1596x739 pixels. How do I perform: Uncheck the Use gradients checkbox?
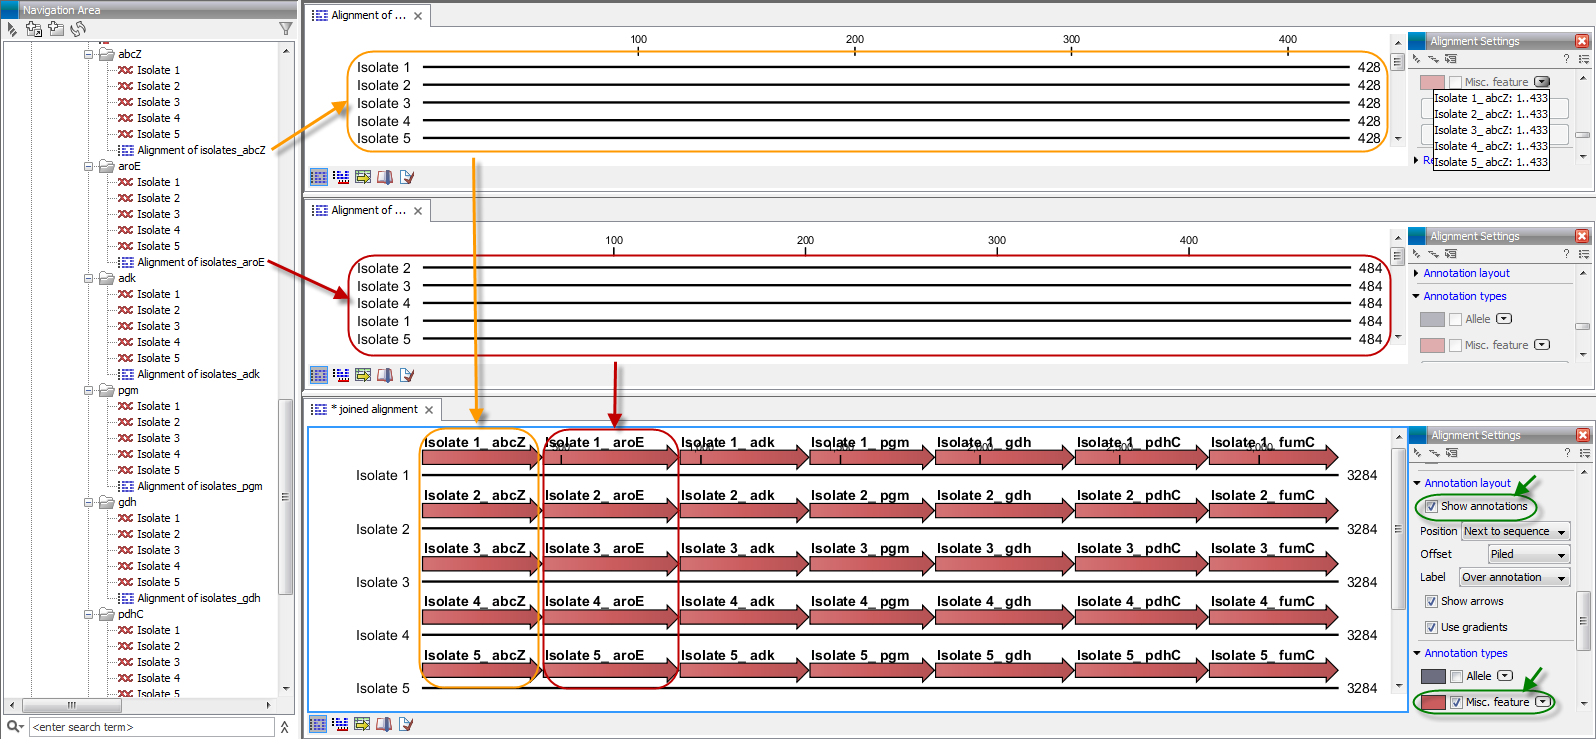[1431, 627]
